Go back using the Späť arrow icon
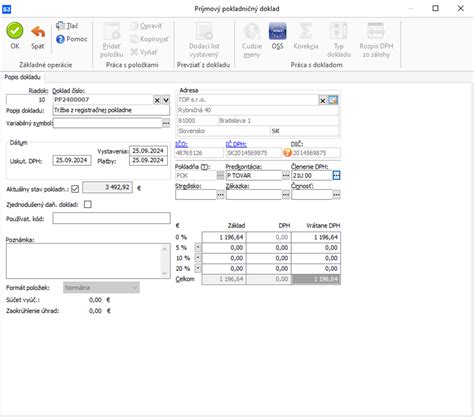Screen dimensions: 474x417 [x=38, y=32]
